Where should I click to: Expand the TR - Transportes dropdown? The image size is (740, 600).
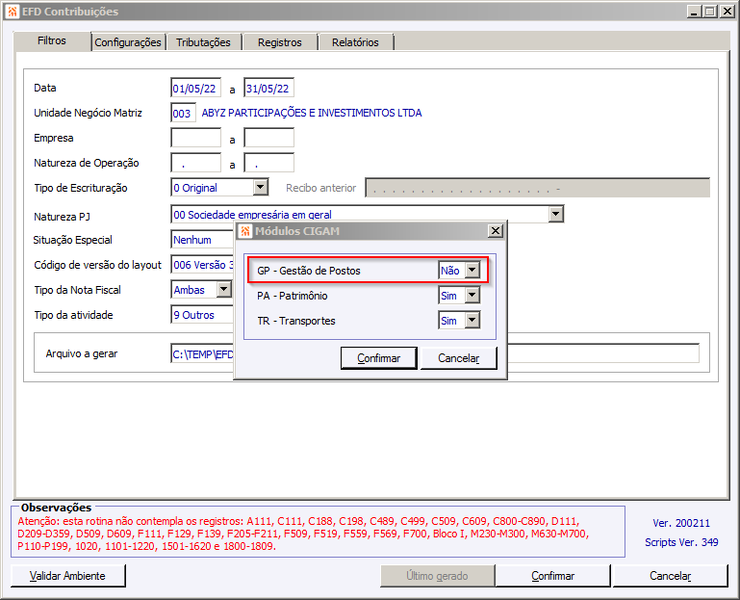click(472, 321)
